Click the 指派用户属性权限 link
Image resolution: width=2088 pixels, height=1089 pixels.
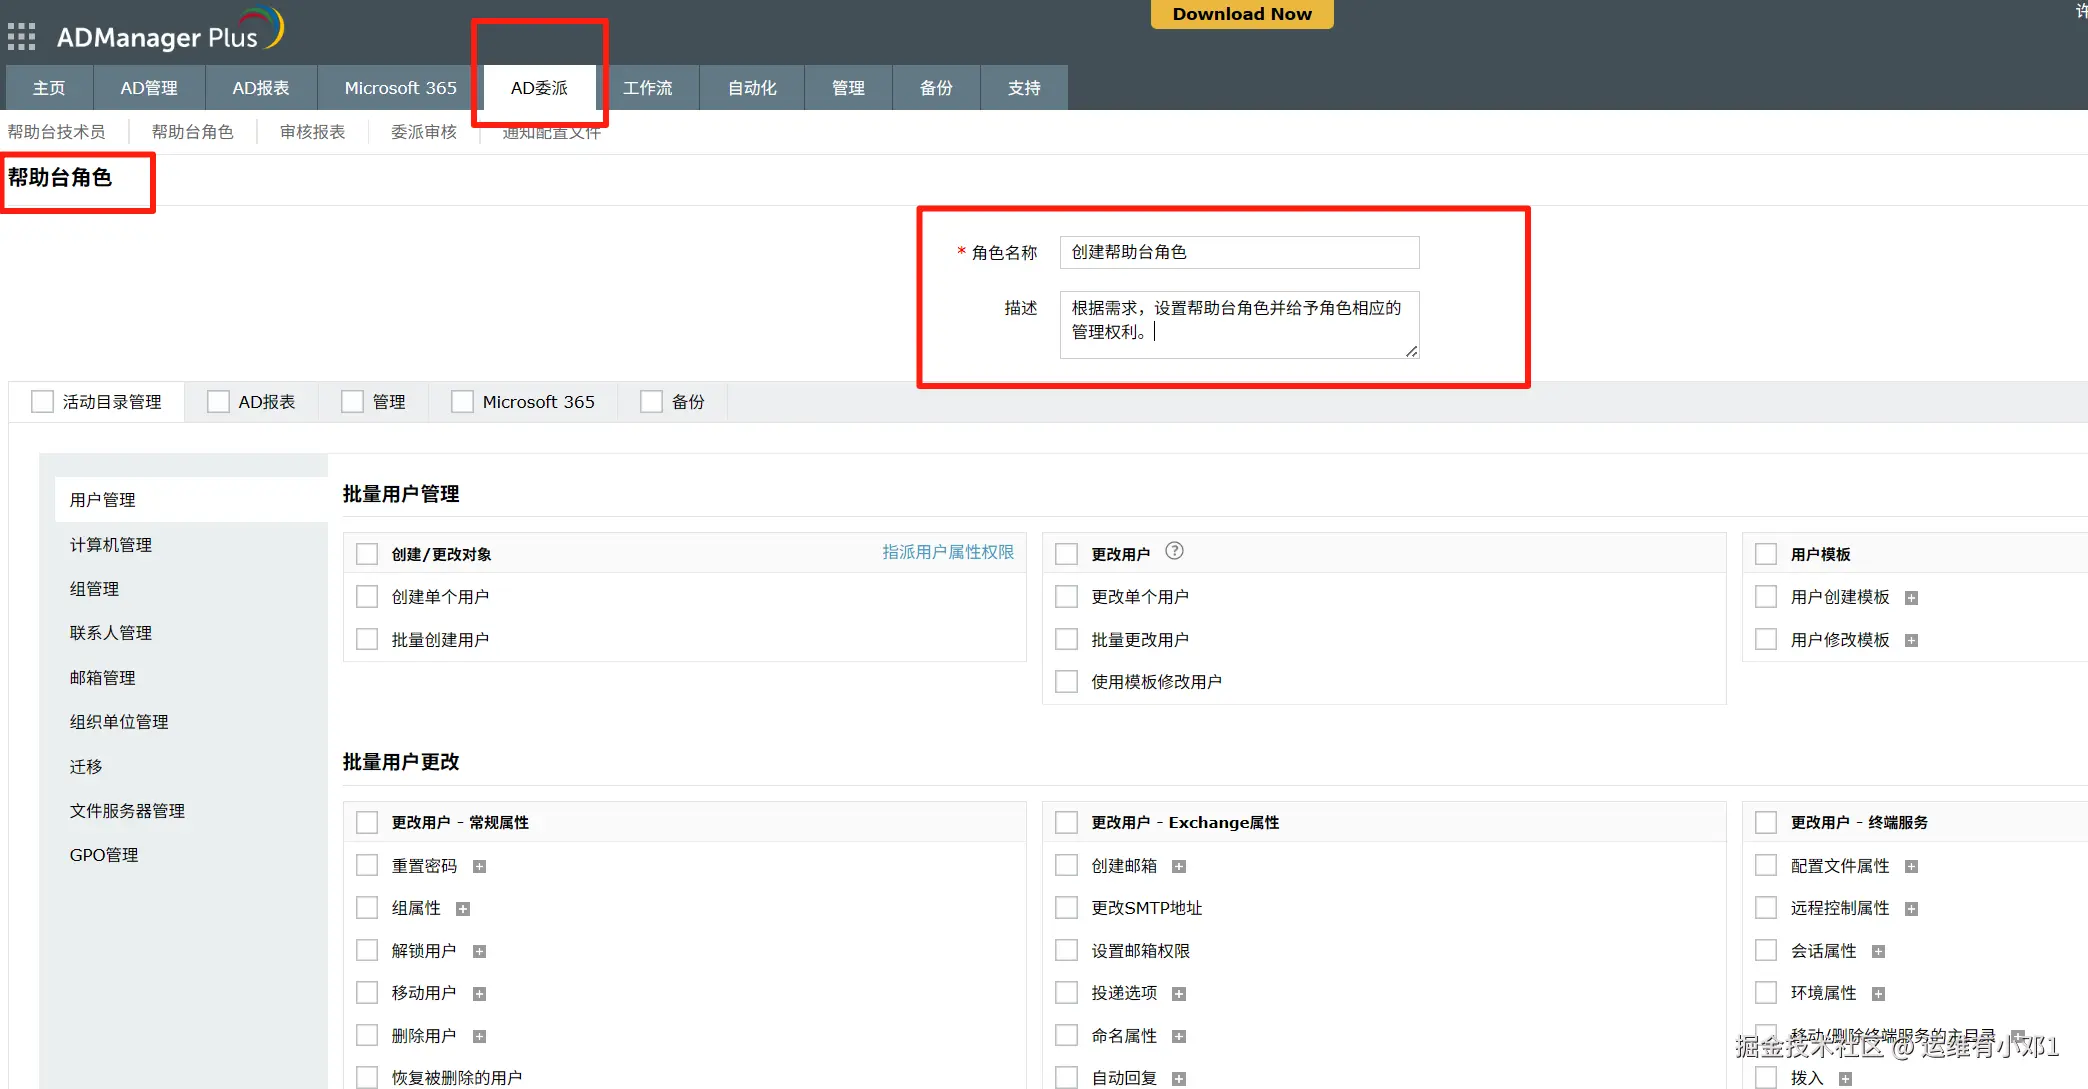coord(947,552)
